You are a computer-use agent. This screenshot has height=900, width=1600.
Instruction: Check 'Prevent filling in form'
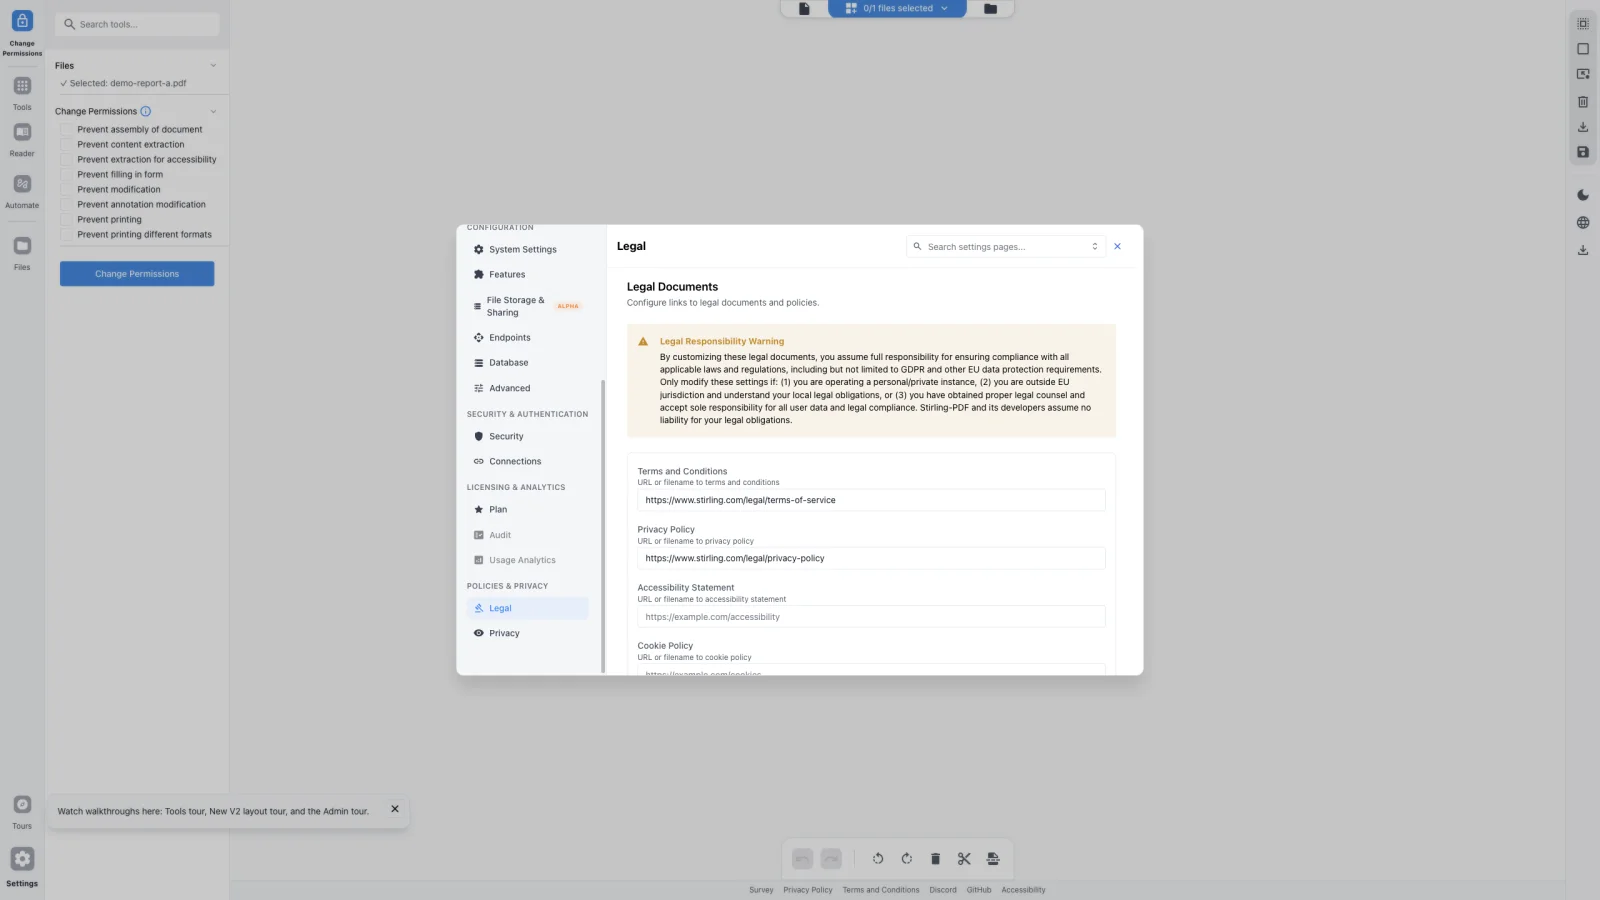[66, 175]
